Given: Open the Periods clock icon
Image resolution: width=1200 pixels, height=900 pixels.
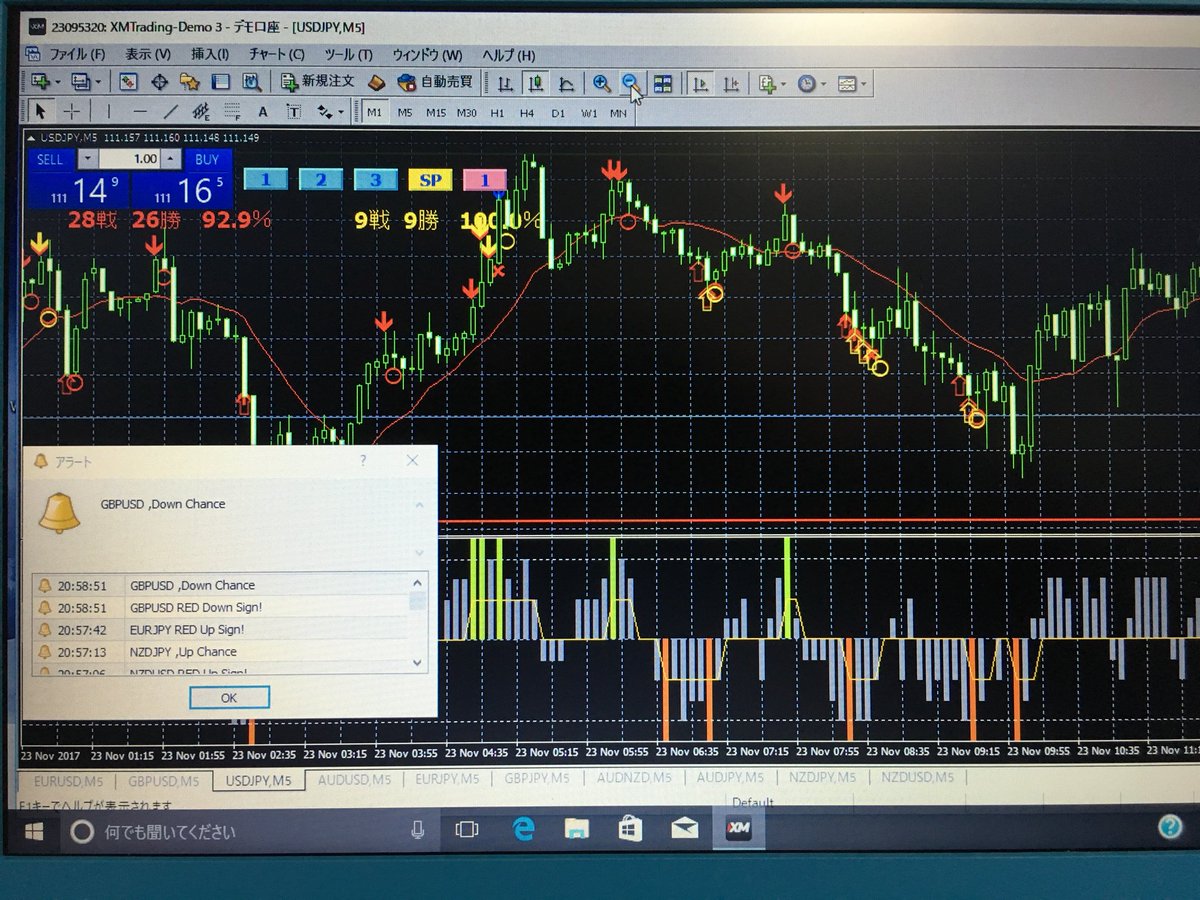Looking at the screenshot, I should (806, 84).
